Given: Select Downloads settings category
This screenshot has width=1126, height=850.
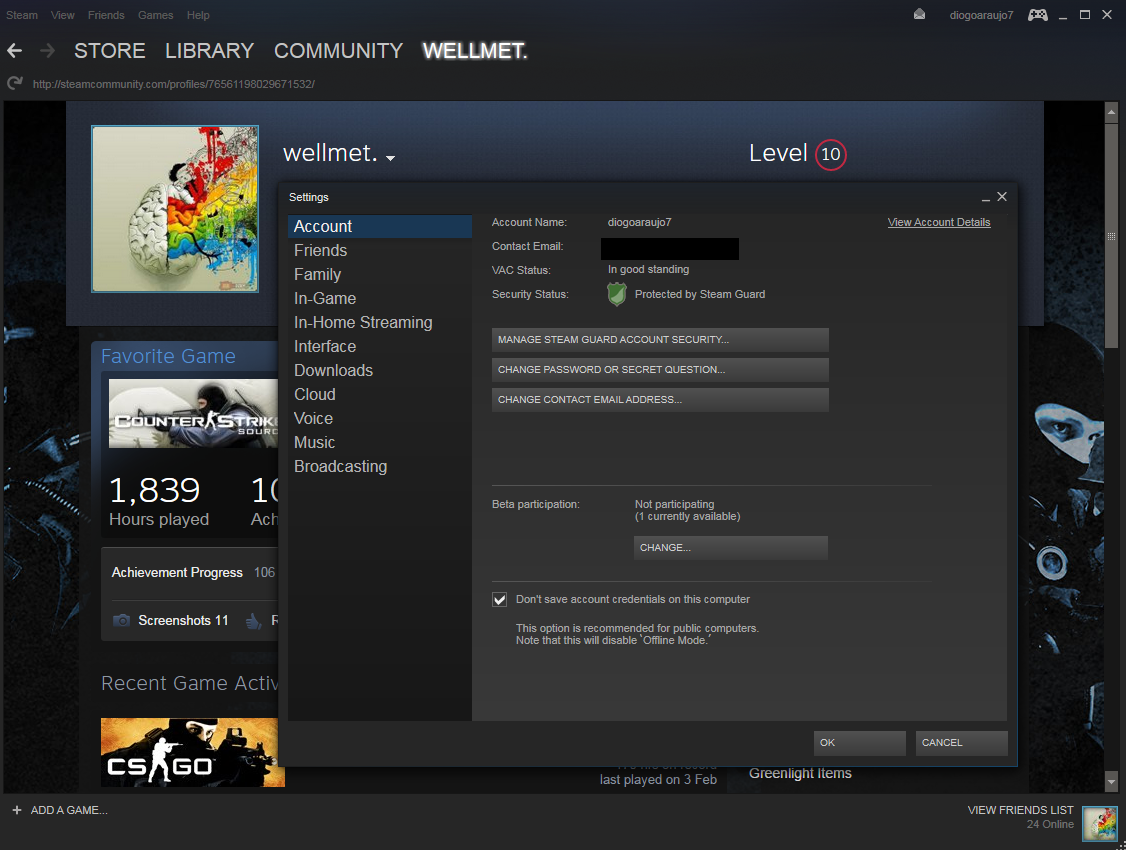Looking at the screenshot, I should tap(380, 370).
